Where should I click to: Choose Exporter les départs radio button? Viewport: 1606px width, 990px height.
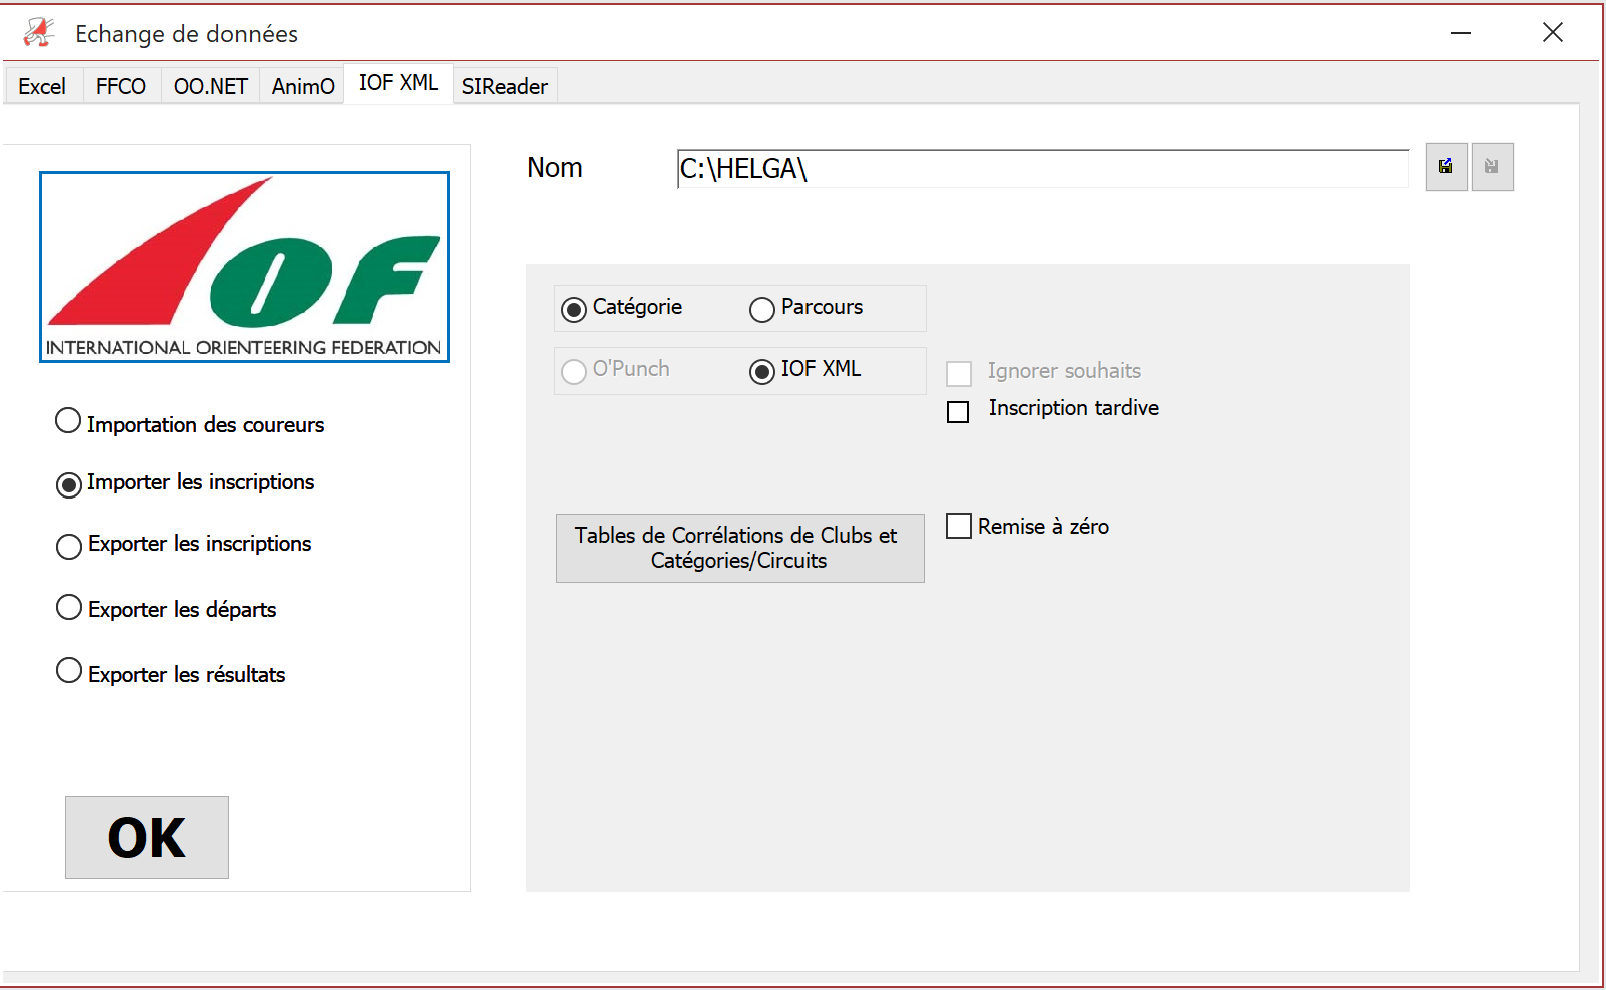(69, 607)
